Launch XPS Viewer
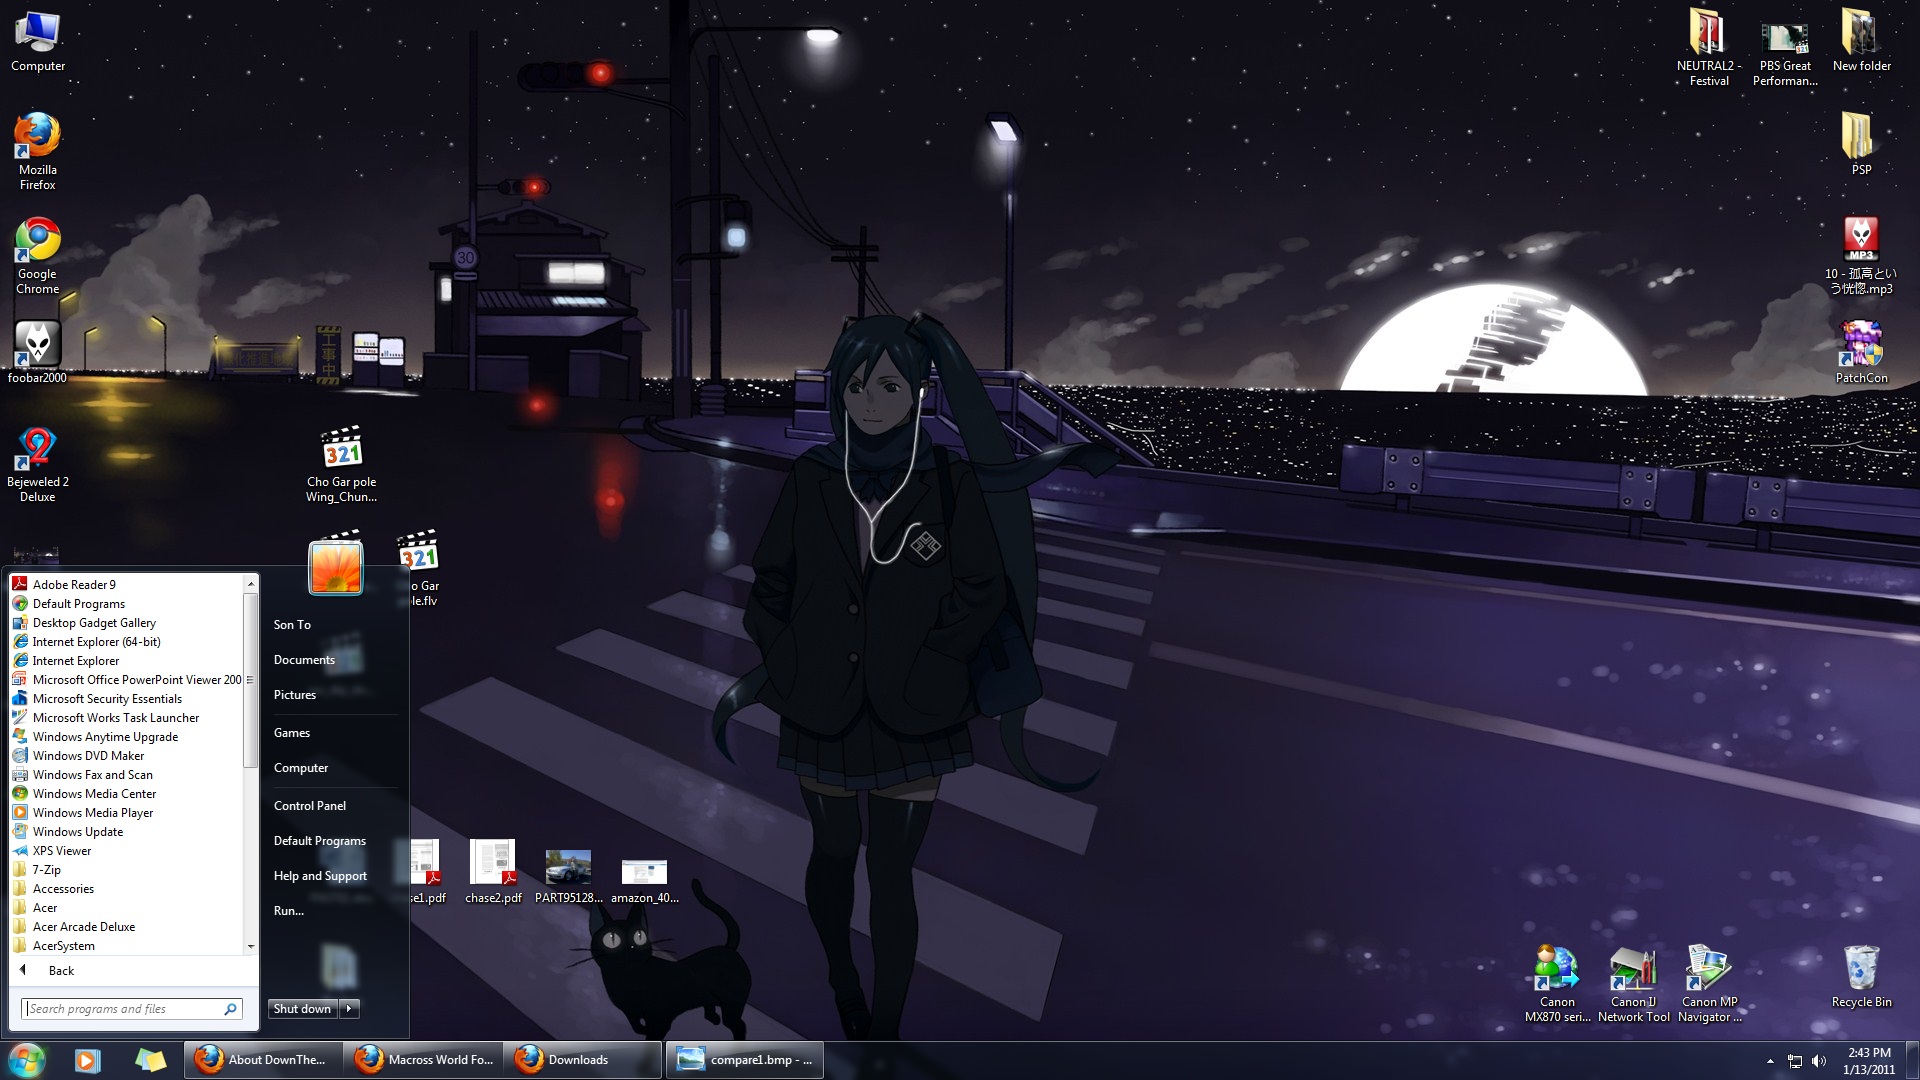The height and width of the screenshot is (1080, 1920). (x=127, y=850)
